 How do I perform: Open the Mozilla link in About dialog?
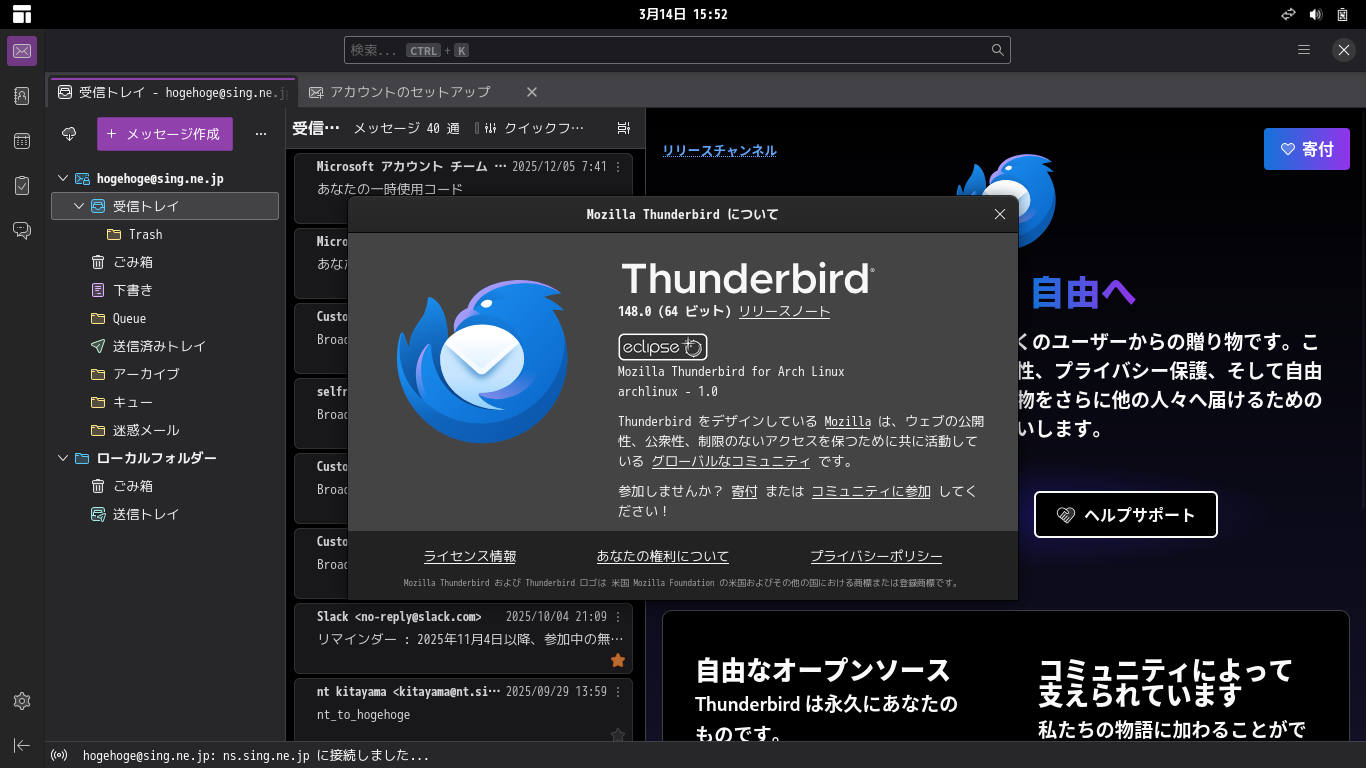coord(848,421)
